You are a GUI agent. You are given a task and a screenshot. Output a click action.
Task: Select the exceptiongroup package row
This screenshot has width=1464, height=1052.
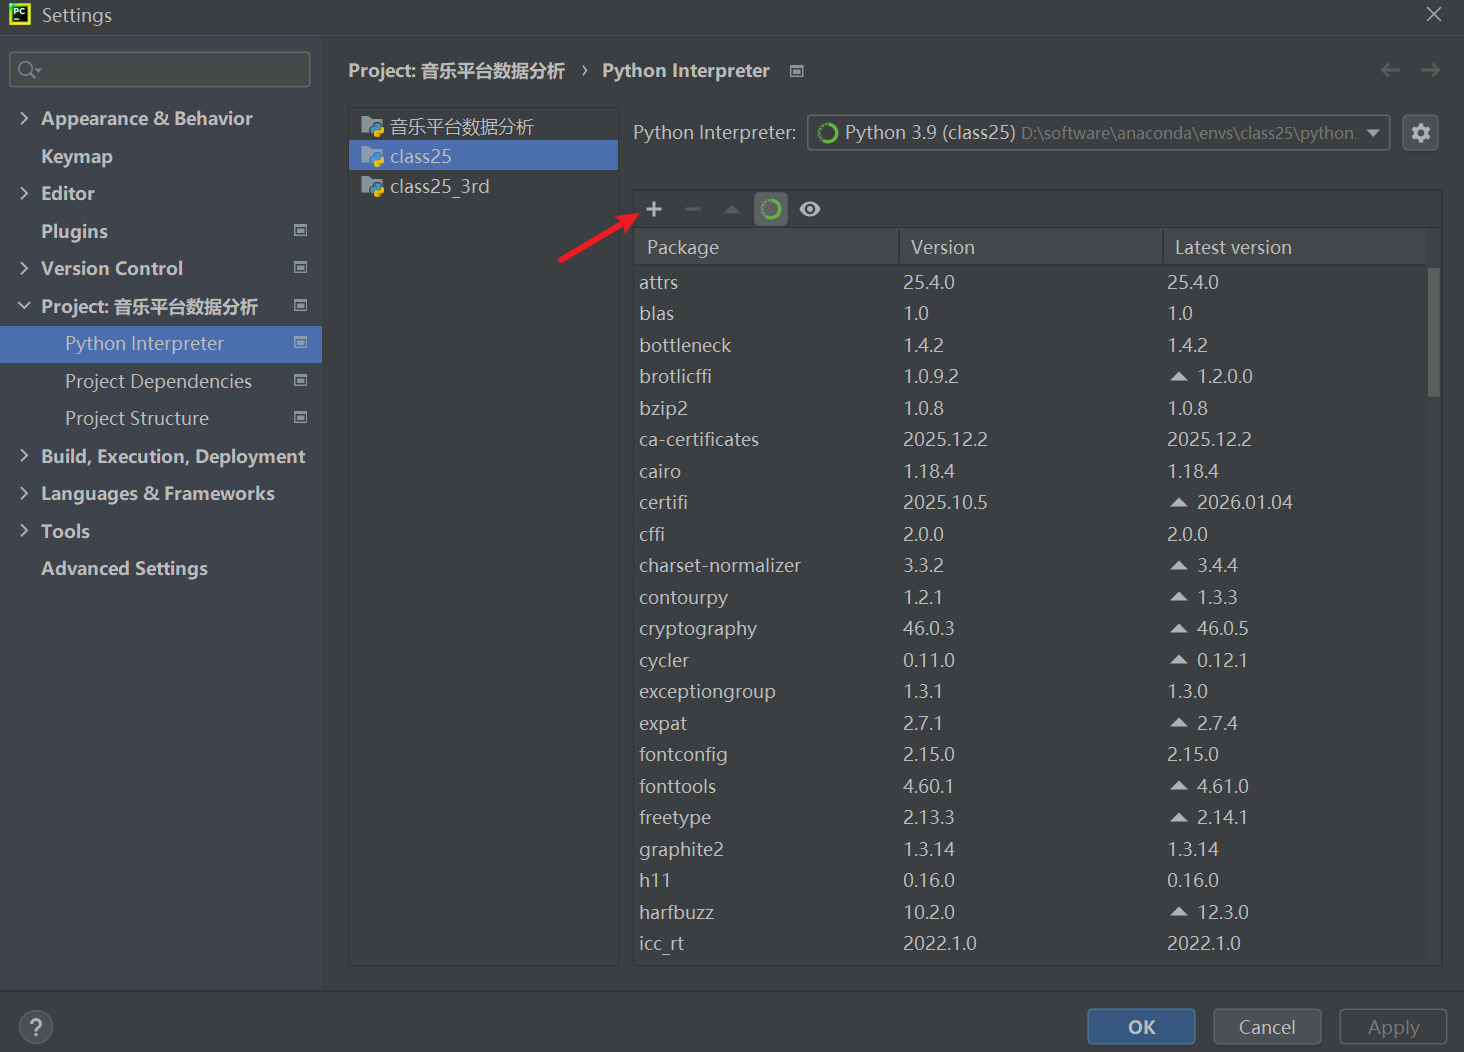tap(1030, 691)
